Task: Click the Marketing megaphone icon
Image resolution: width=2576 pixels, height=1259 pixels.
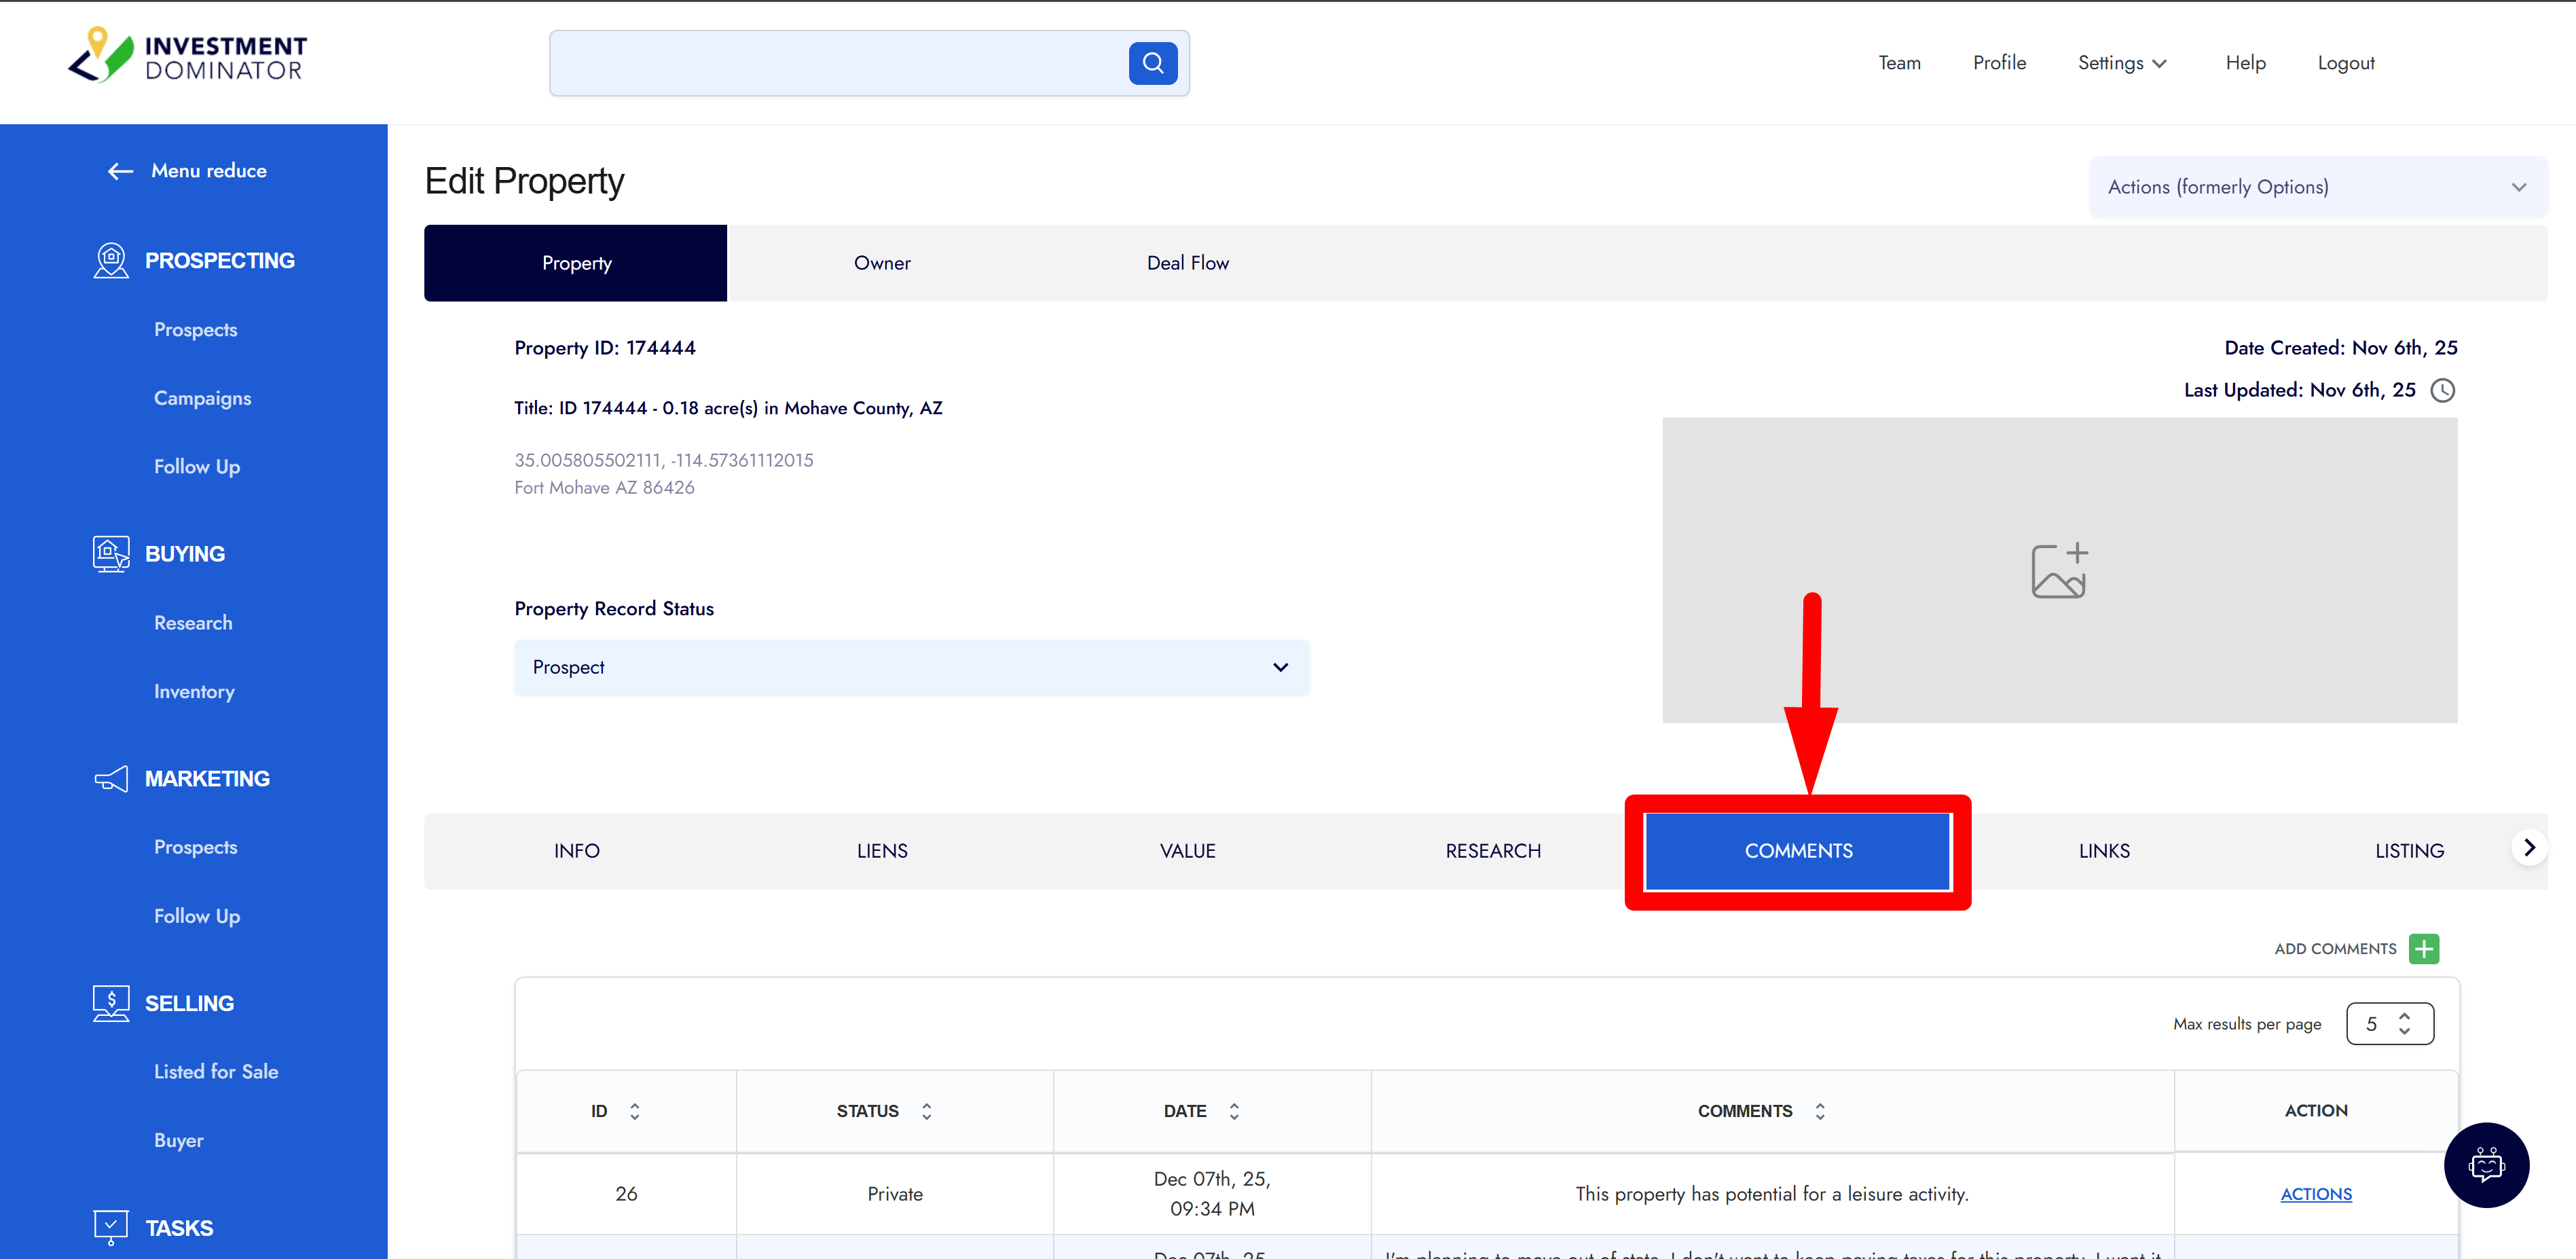Action: pyautogui.click(x=111, y=778)
